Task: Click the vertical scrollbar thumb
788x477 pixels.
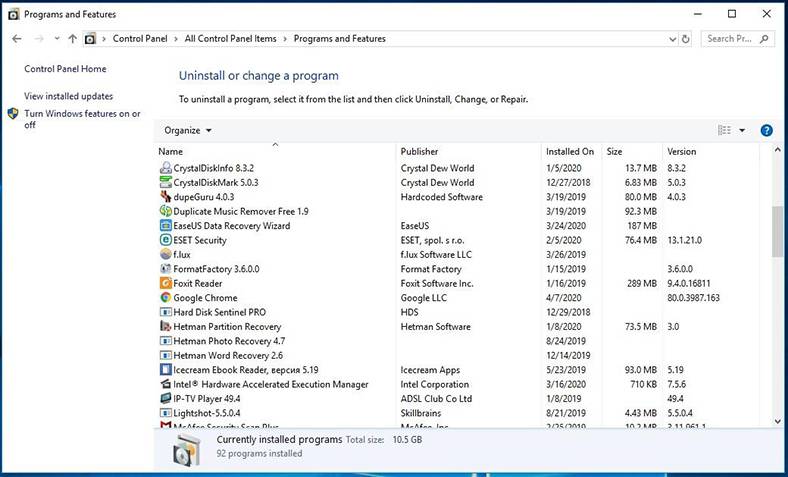Action: tap(777, 232)
